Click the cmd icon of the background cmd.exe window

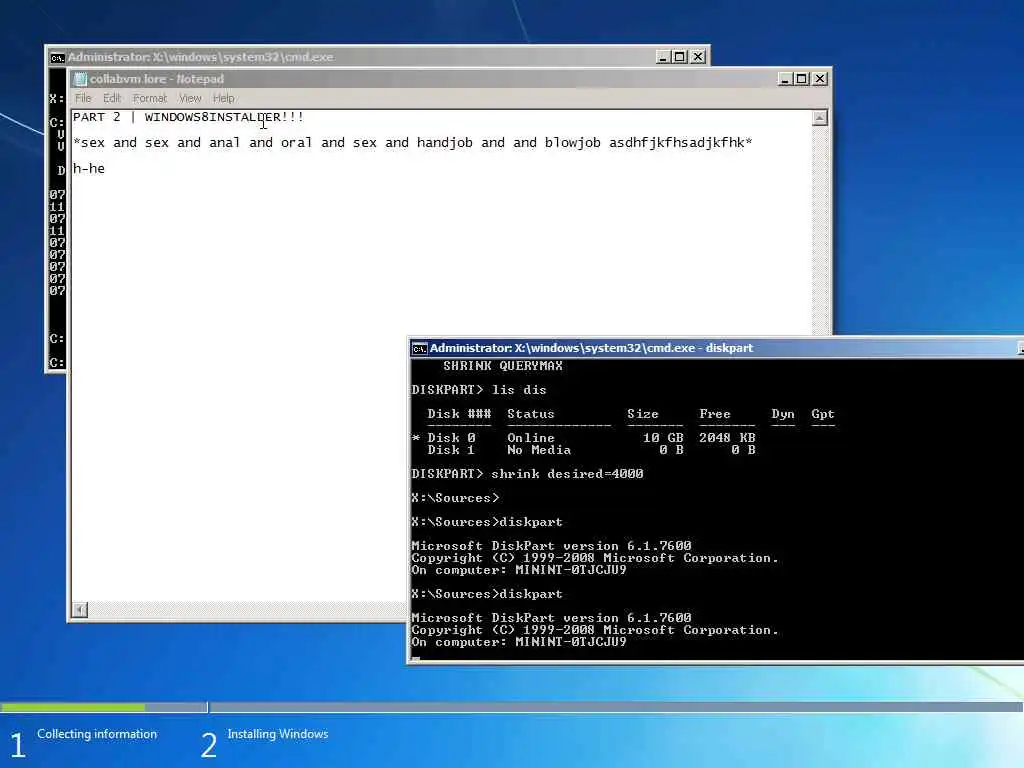[57, 57]
